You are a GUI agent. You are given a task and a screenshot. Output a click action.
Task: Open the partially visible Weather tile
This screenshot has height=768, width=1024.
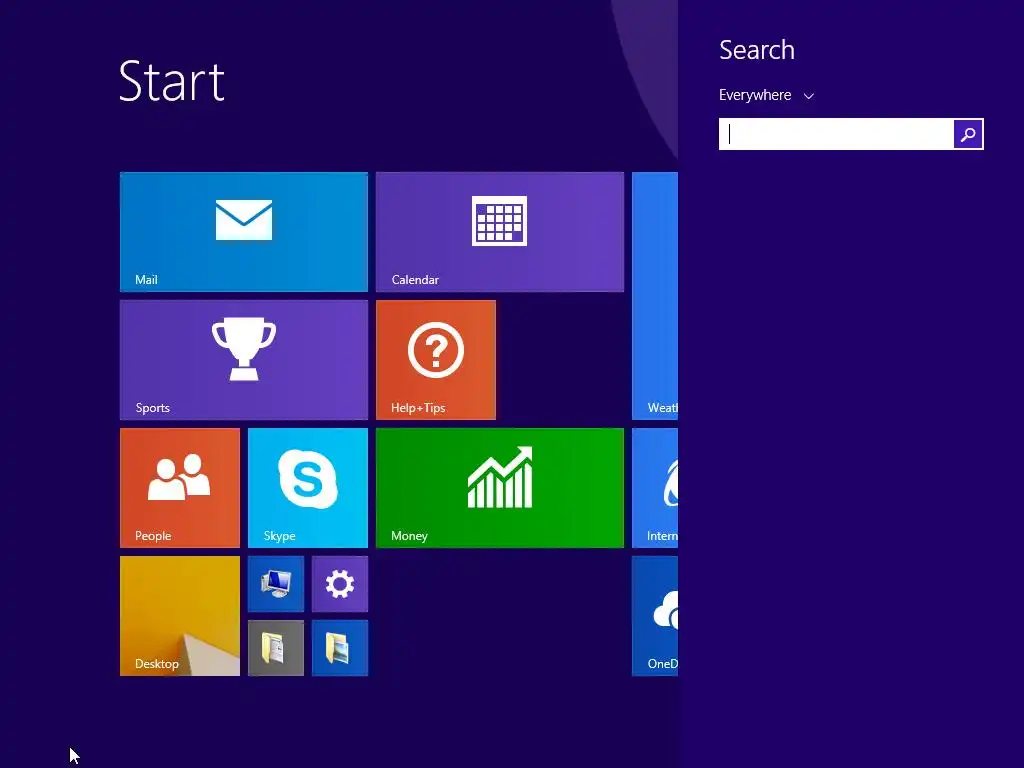coord(655,296)
